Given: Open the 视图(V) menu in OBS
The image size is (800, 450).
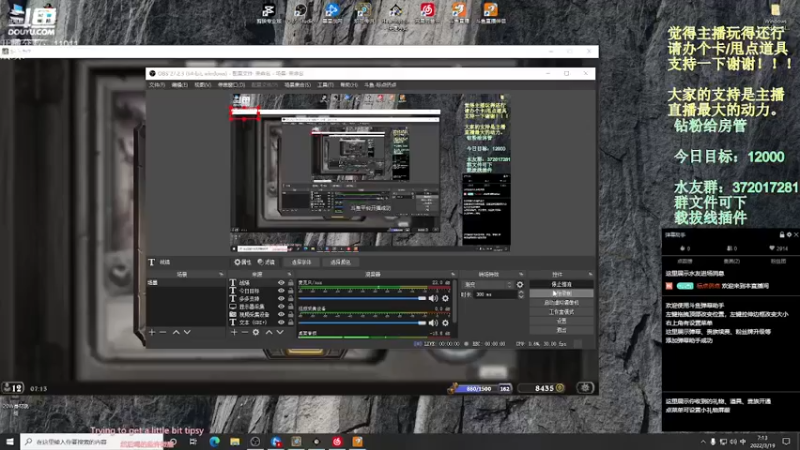Looking at the screenshot, I should 203,85.
